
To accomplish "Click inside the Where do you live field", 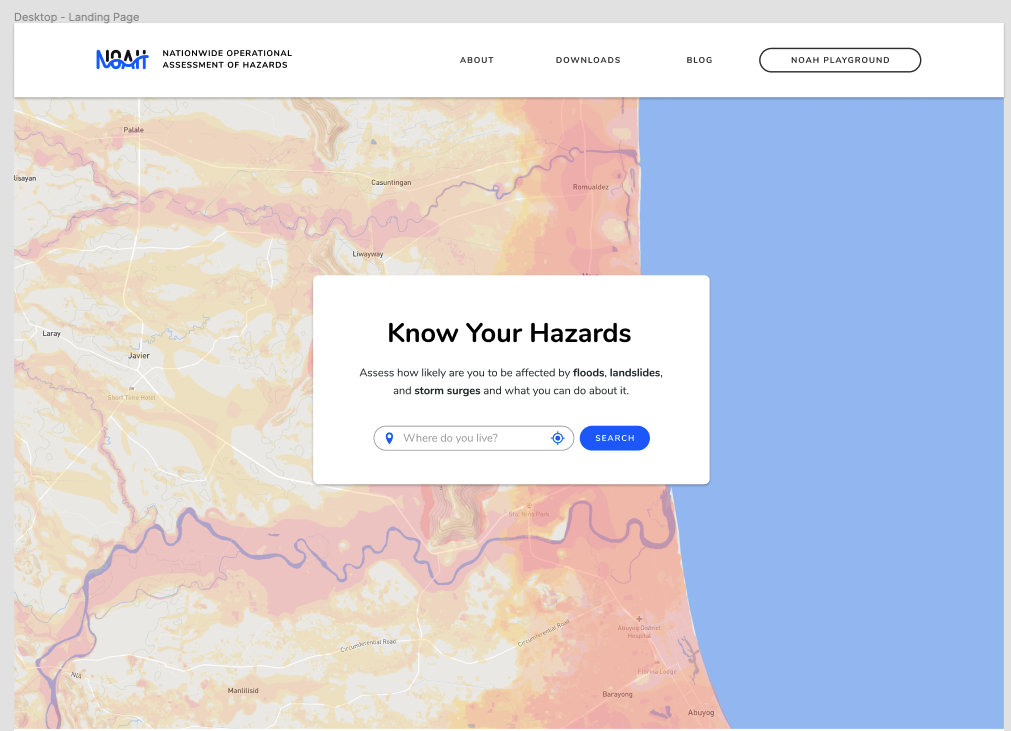I will pos(470,438).
